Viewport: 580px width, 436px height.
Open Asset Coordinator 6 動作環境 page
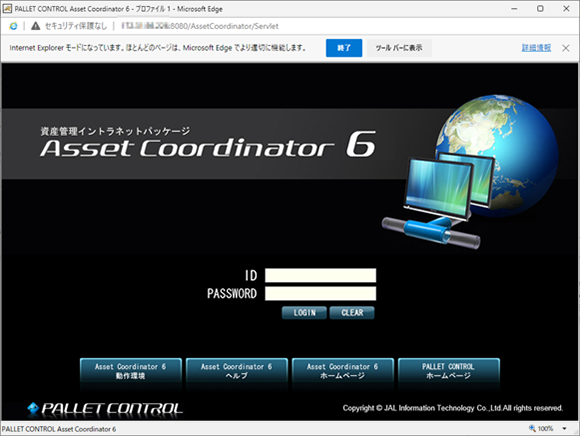pos(131,371)
